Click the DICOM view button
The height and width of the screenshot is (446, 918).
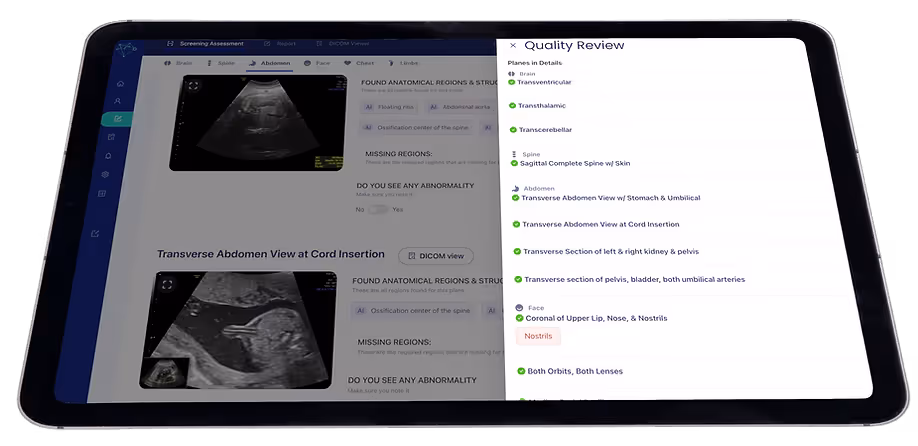[435, 256]
